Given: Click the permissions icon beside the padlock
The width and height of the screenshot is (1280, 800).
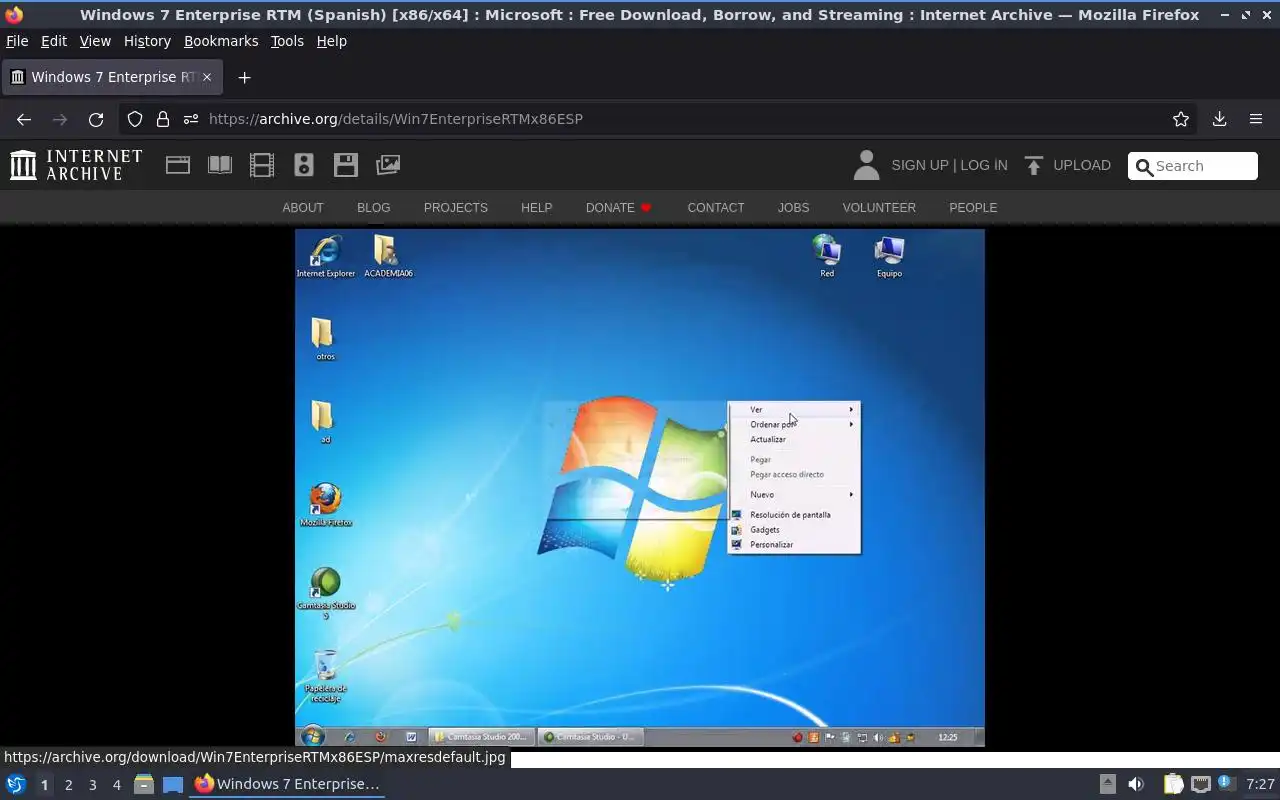Looking at the screenshot, I should 190,119.
